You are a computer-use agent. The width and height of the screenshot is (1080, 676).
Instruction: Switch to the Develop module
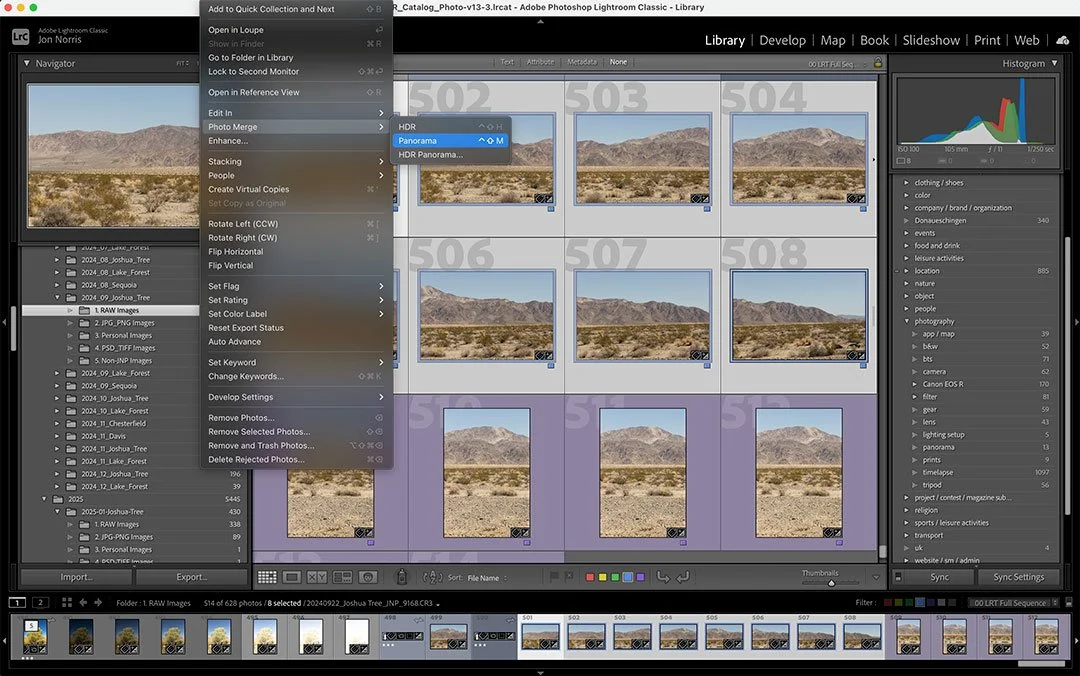pos(782,40)
